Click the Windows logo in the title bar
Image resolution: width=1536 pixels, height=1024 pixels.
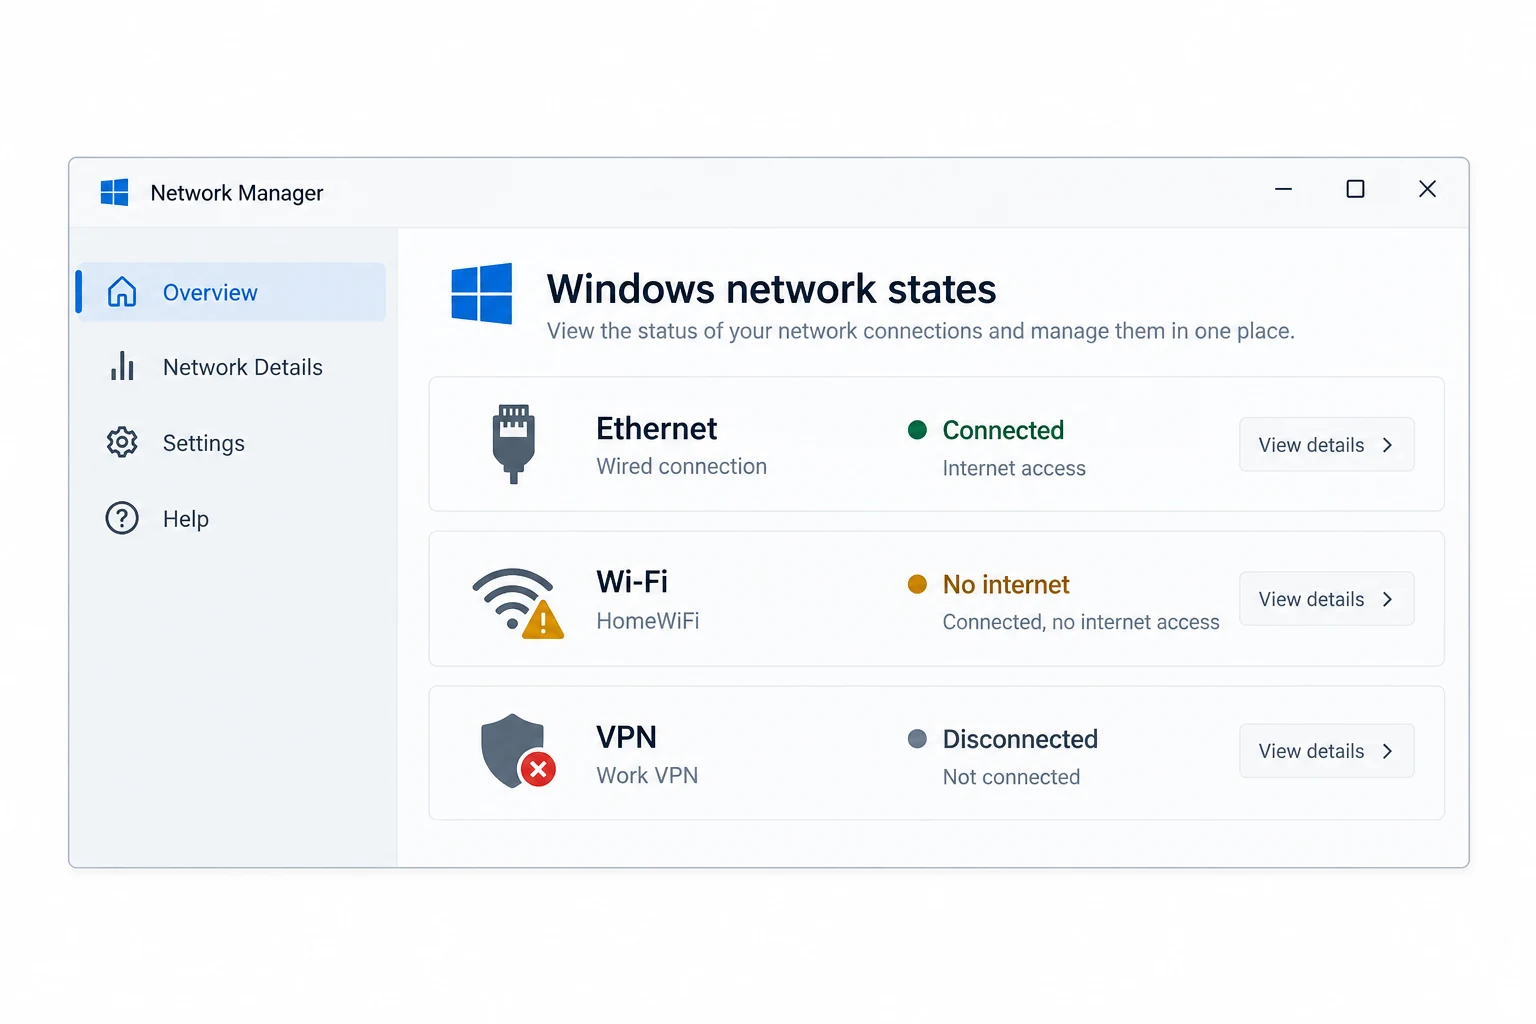[115, 192]
